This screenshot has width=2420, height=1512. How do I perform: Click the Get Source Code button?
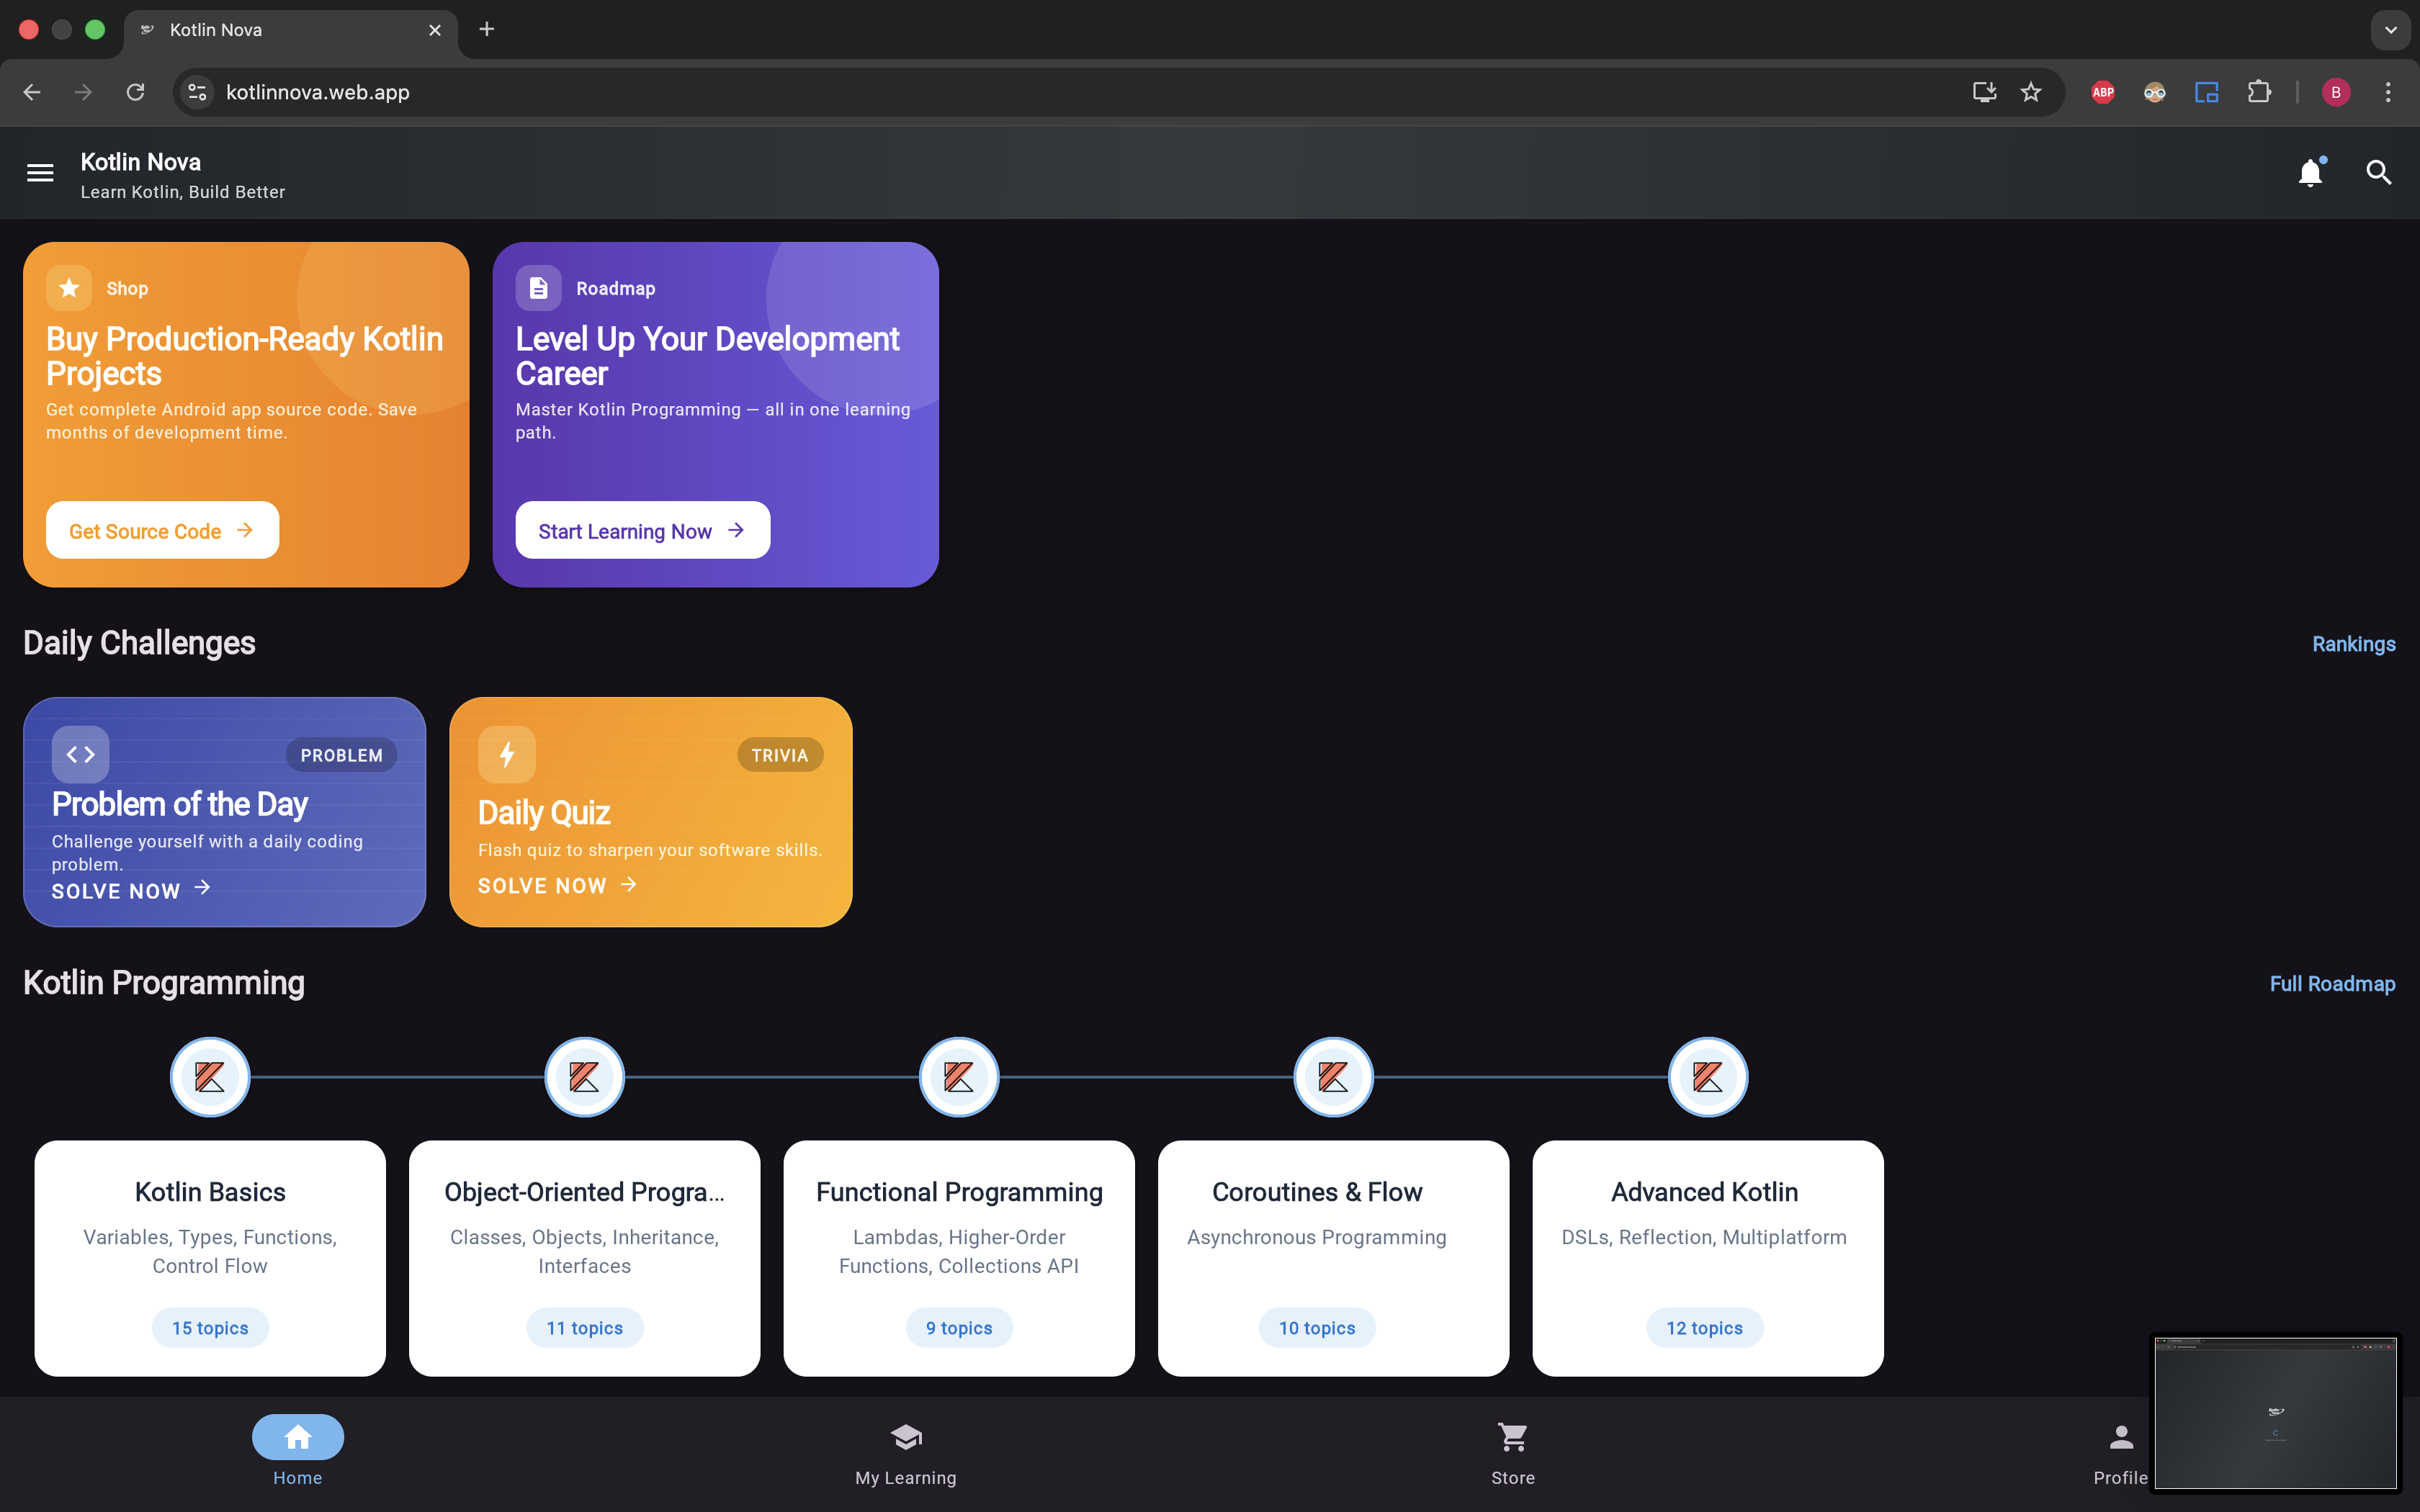(x=161, y=530)
